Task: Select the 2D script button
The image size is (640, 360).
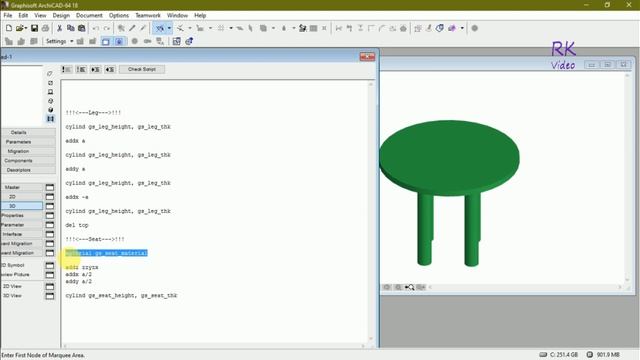Action: coord(22,197)
